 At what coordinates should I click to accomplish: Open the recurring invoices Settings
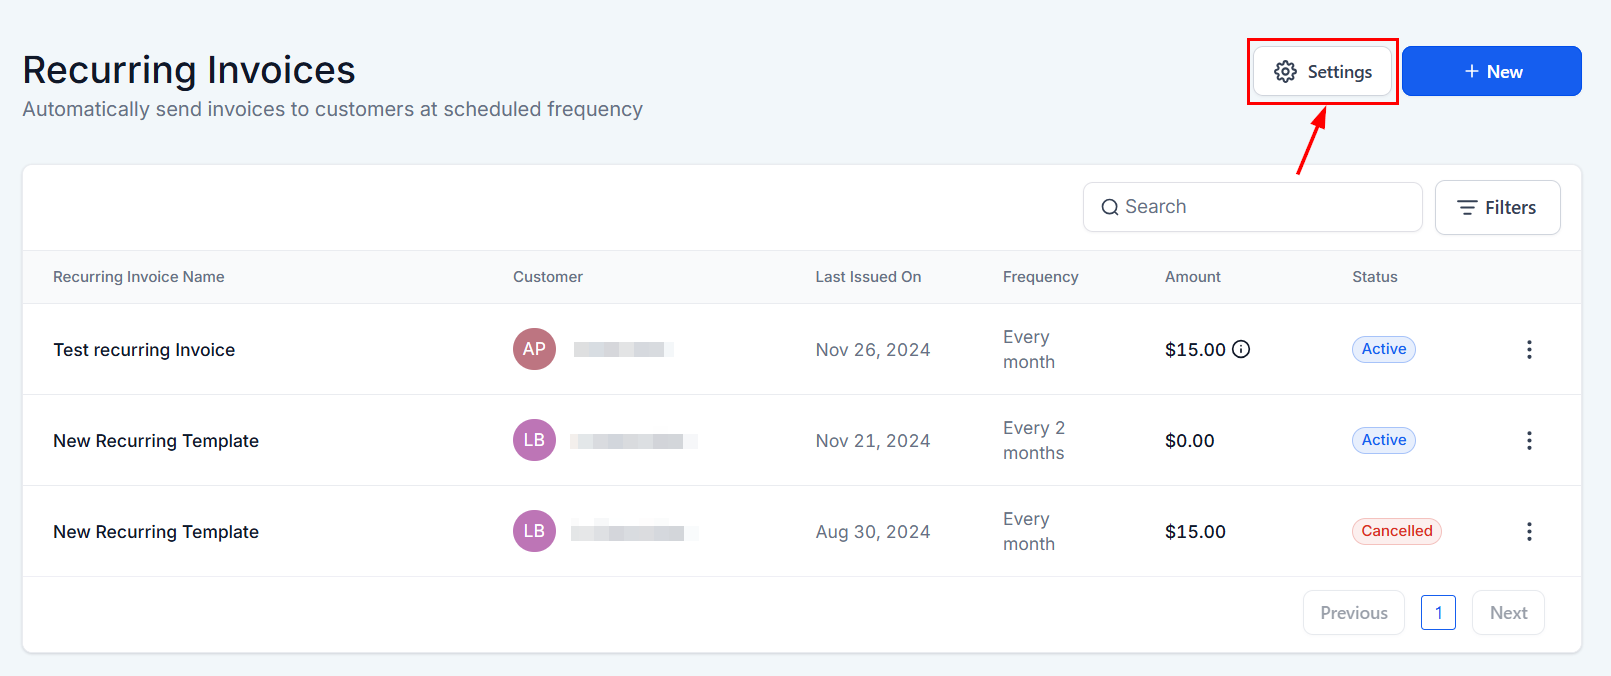pos(1322,72)
